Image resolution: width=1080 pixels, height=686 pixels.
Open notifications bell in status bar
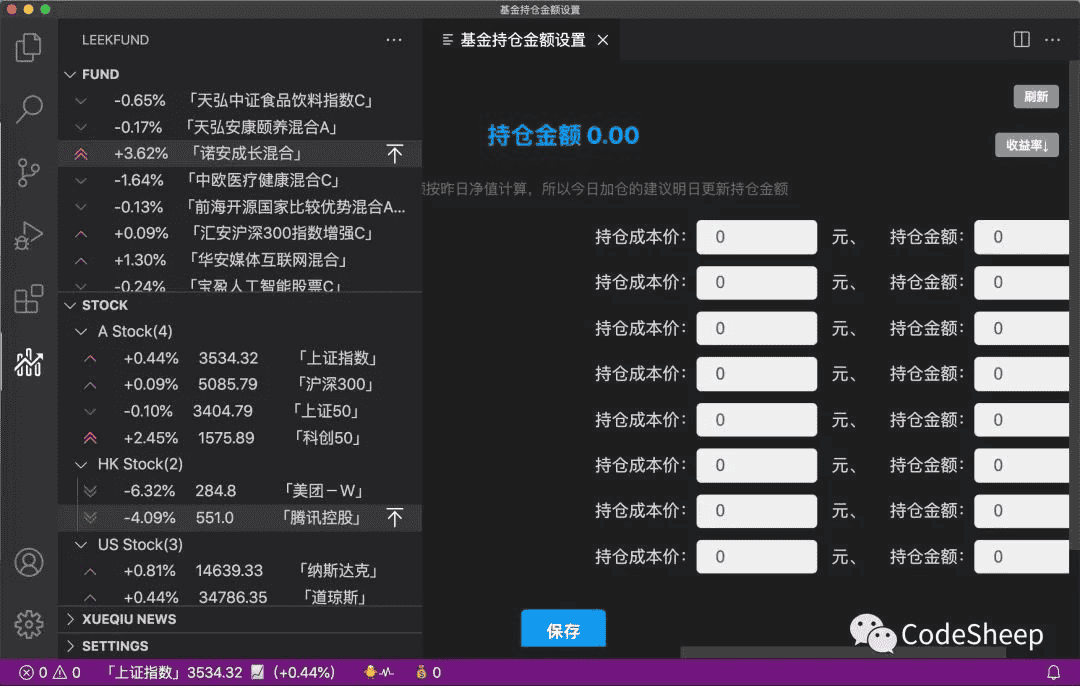[1054, 672]
